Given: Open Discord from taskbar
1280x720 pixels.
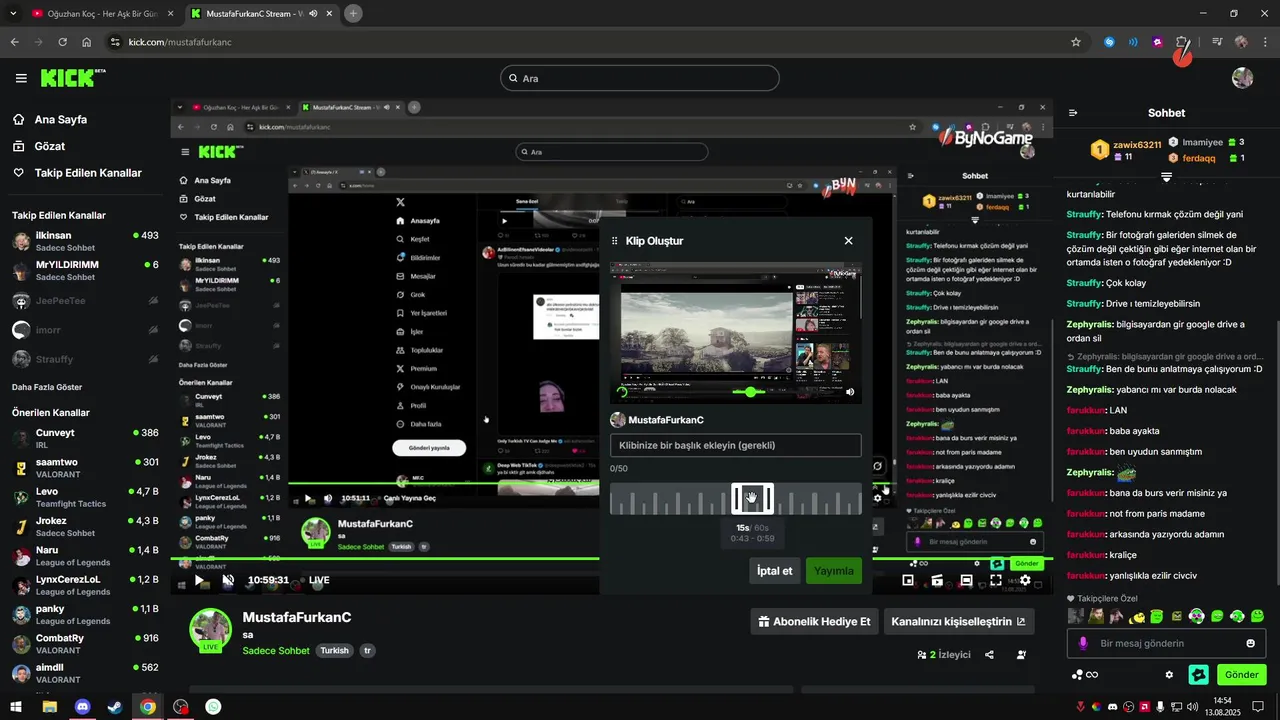Looking at the screenshot, I should click(x=82, y=707).
